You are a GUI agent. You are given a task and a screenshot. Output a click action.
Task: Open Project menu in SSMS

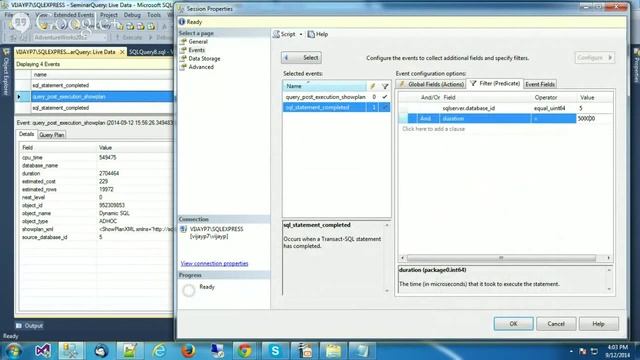pos(109,15)
